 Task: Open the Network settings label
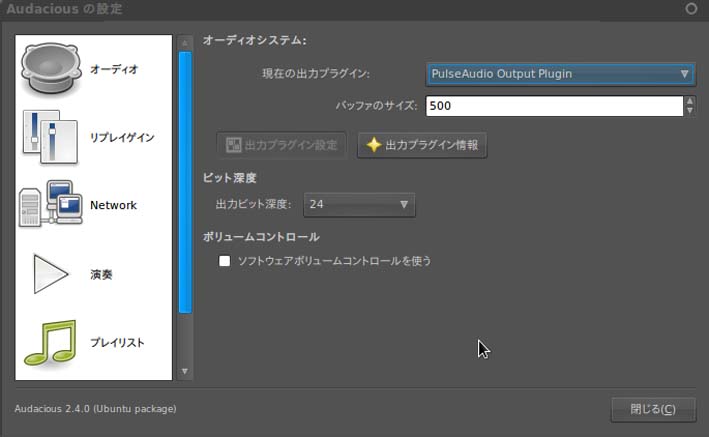click(113, 205)
